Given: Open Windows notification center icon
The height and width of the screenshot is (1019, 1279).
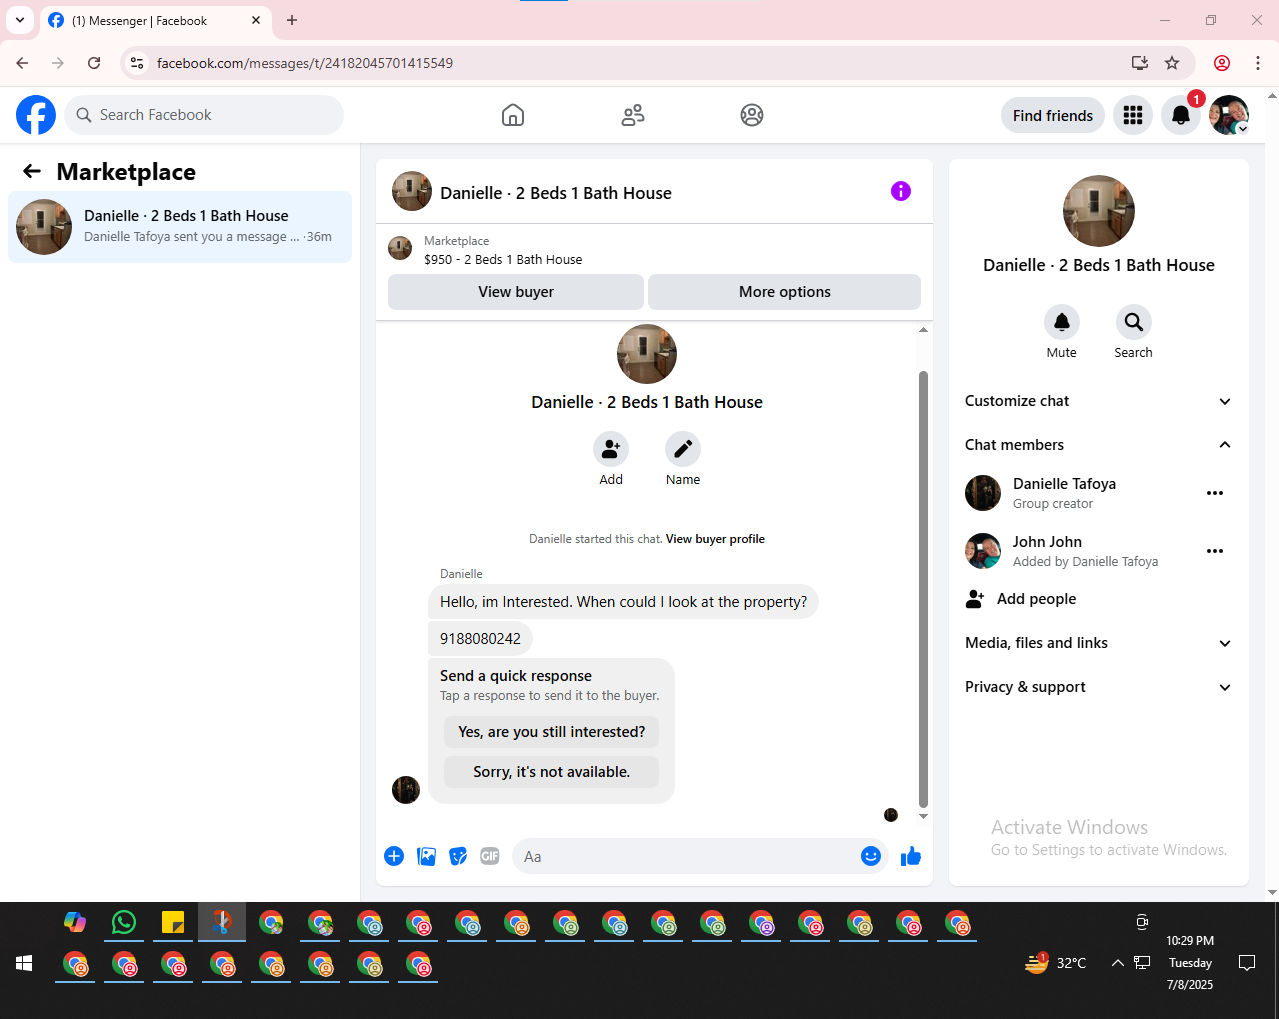Looking at the screenshot, I should coord(1247,963).
